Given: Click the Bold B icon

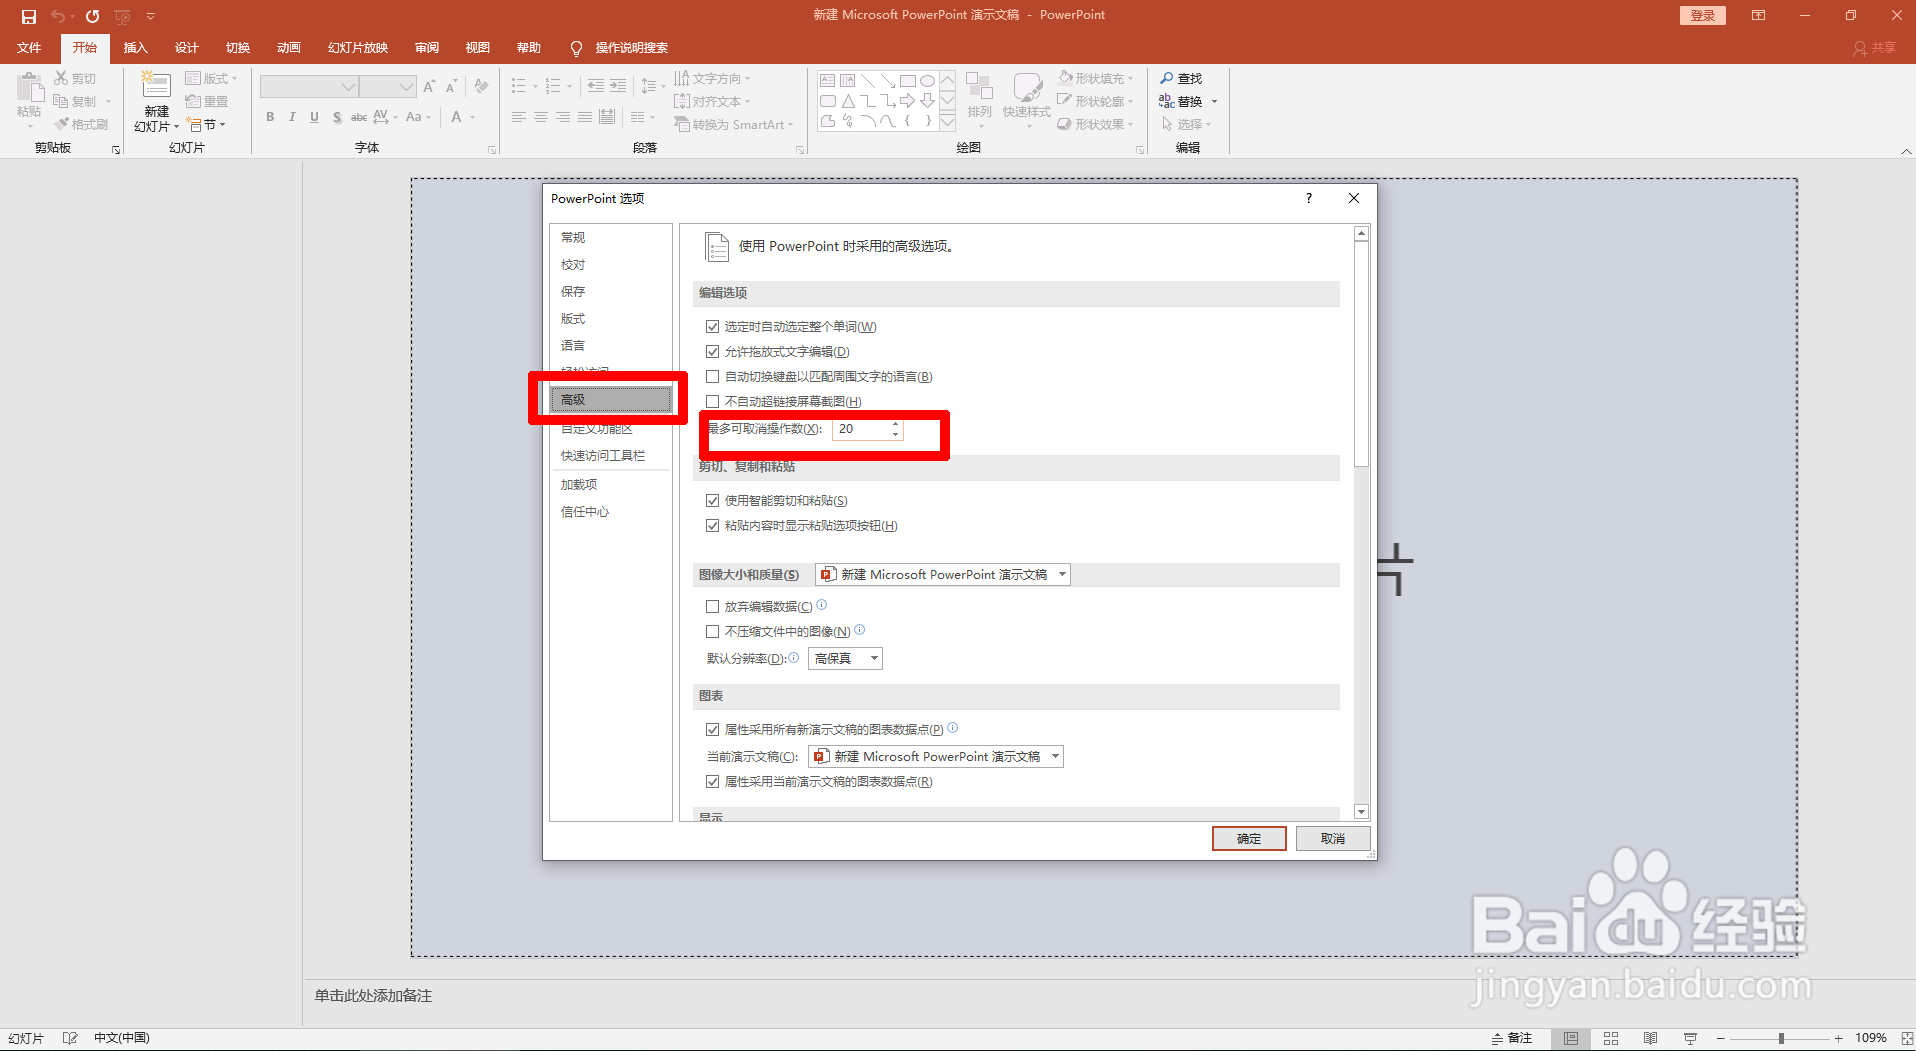Looking at the screenshot, I should (x=270, y=117).
